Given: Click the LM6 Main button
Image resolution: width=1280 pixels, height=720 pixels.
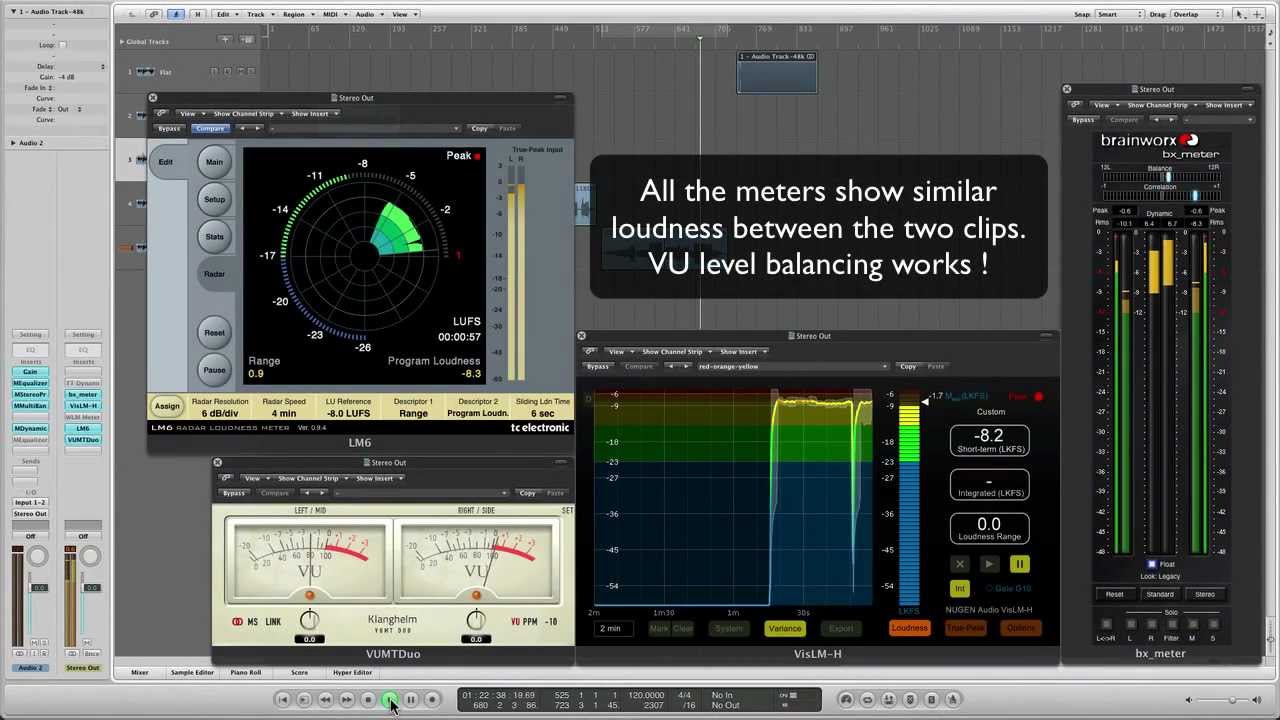Looking at the screenshot, I should click(214, 162).
